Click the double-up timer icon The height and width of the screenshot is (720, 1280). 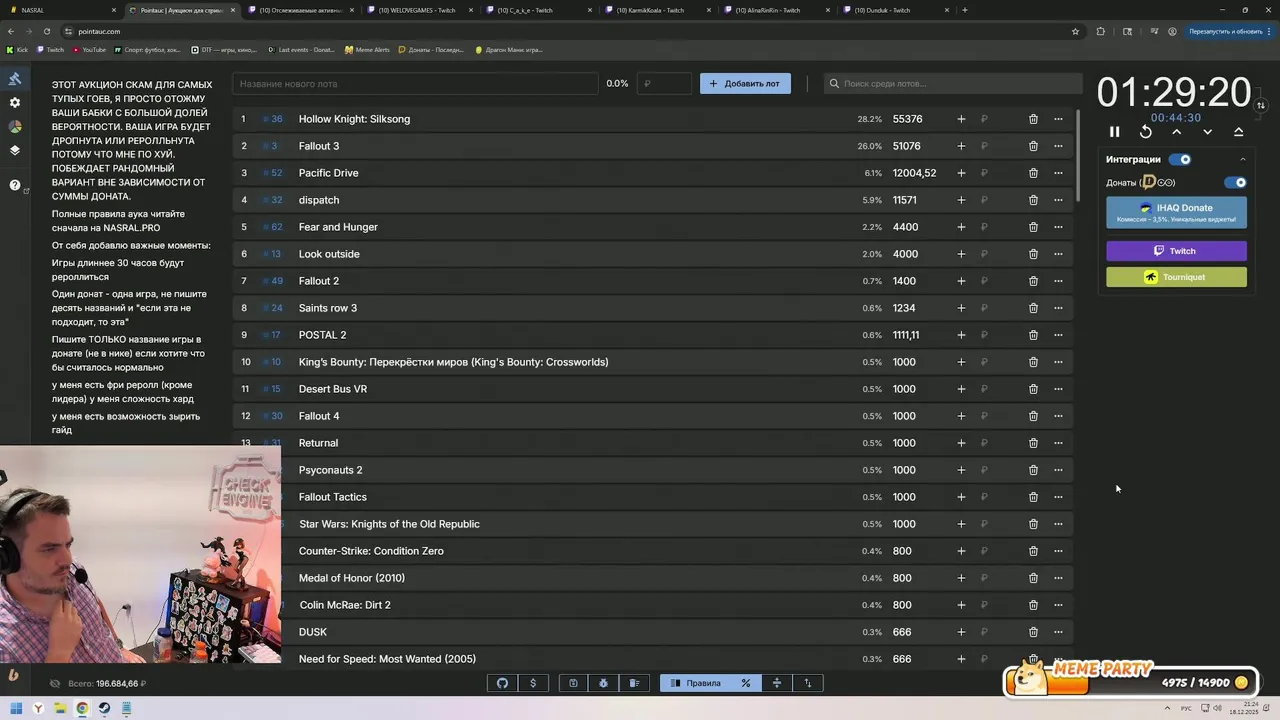pyautogui.click(x=1238, y=132)
